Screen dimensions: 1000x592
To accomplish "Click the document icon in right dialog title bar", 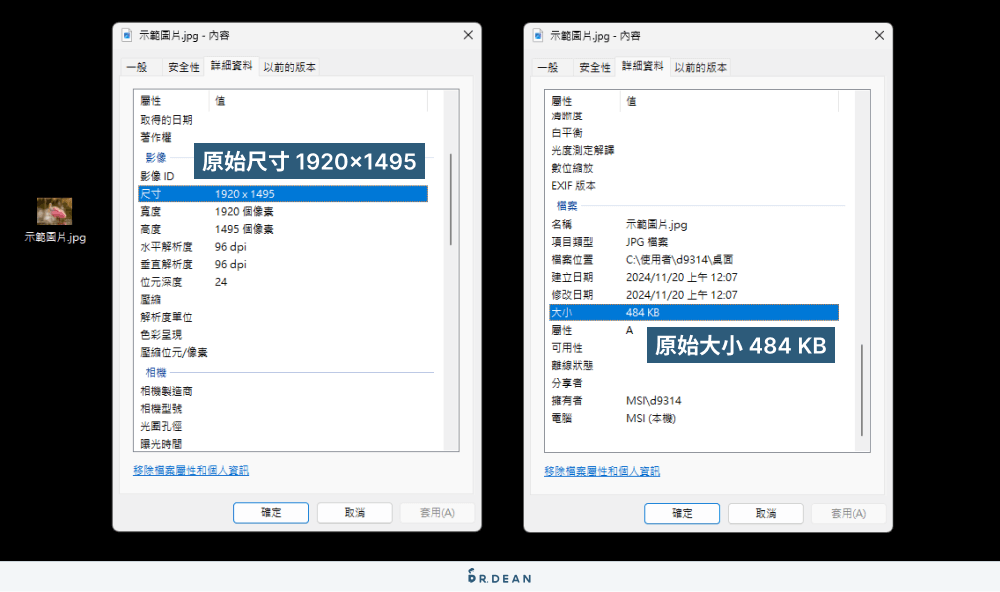I will point(538,34).
